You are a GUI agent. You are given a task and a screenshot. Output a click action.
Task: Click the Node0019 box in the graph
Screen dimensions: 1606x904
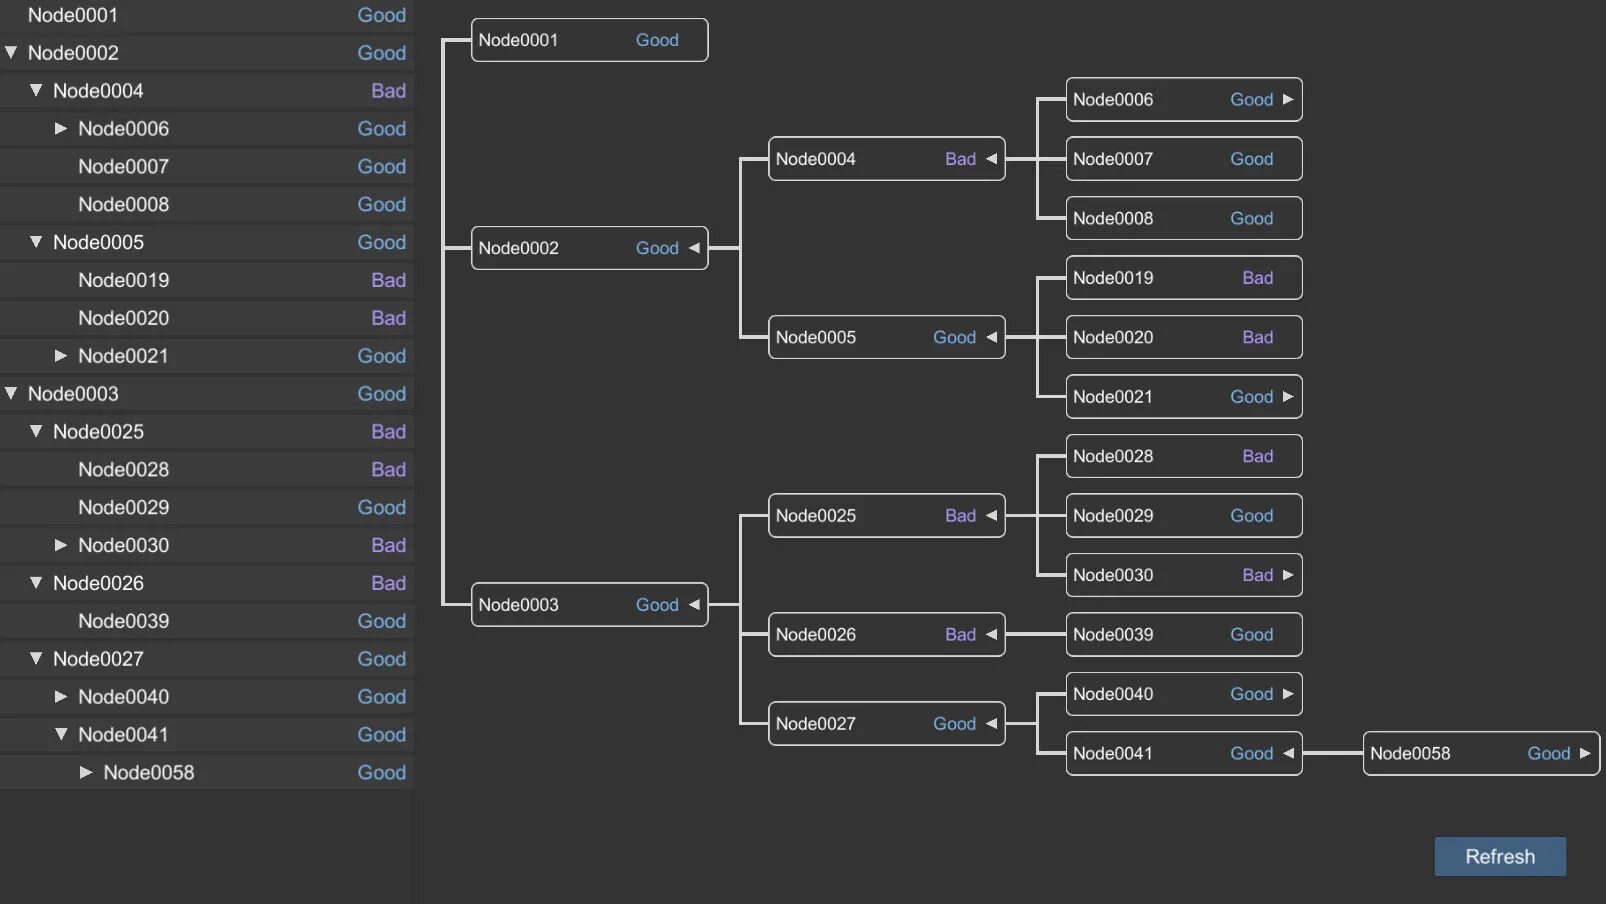tap(1184, 278)
